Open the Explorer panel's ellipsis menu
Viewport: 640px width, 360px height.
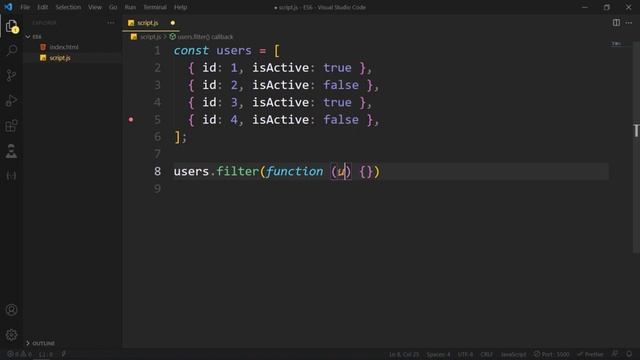coord(111,23)
